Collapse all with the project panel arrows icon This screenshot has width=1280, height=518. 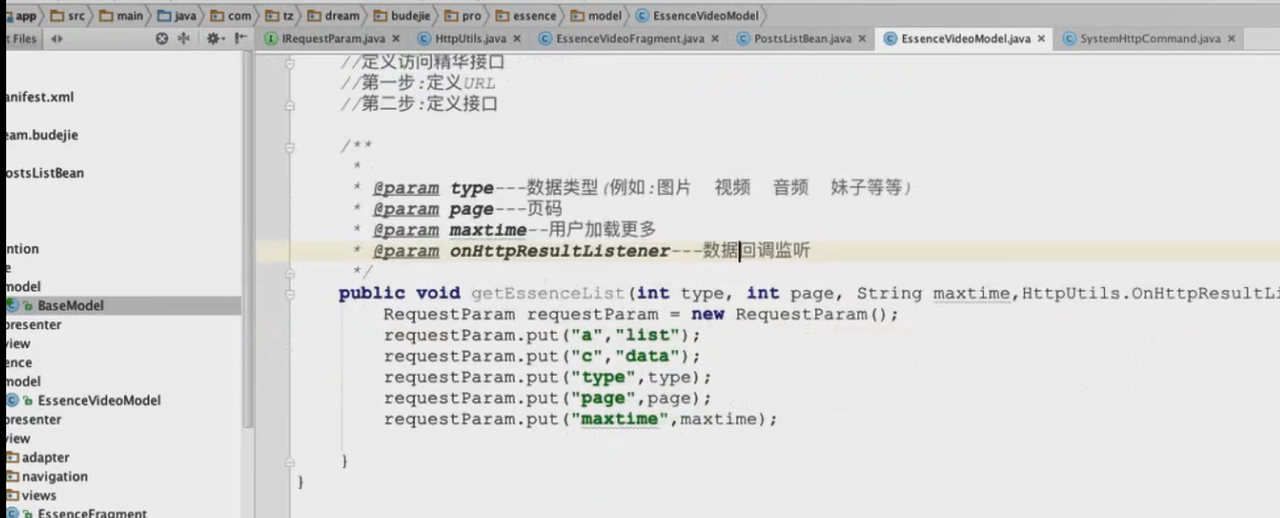click(184, 39)
